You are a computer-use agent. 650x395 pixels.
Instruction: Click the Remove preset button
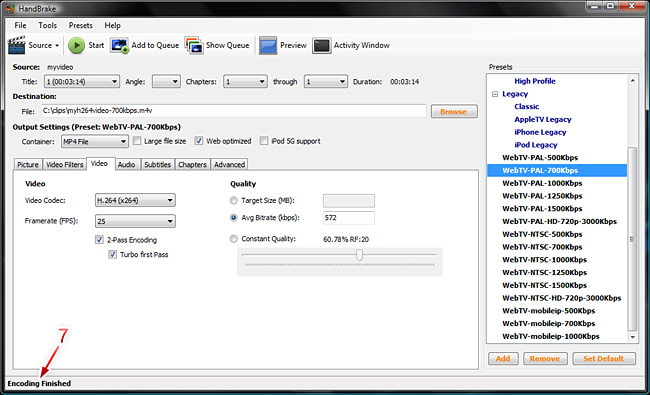pos(545,359)
